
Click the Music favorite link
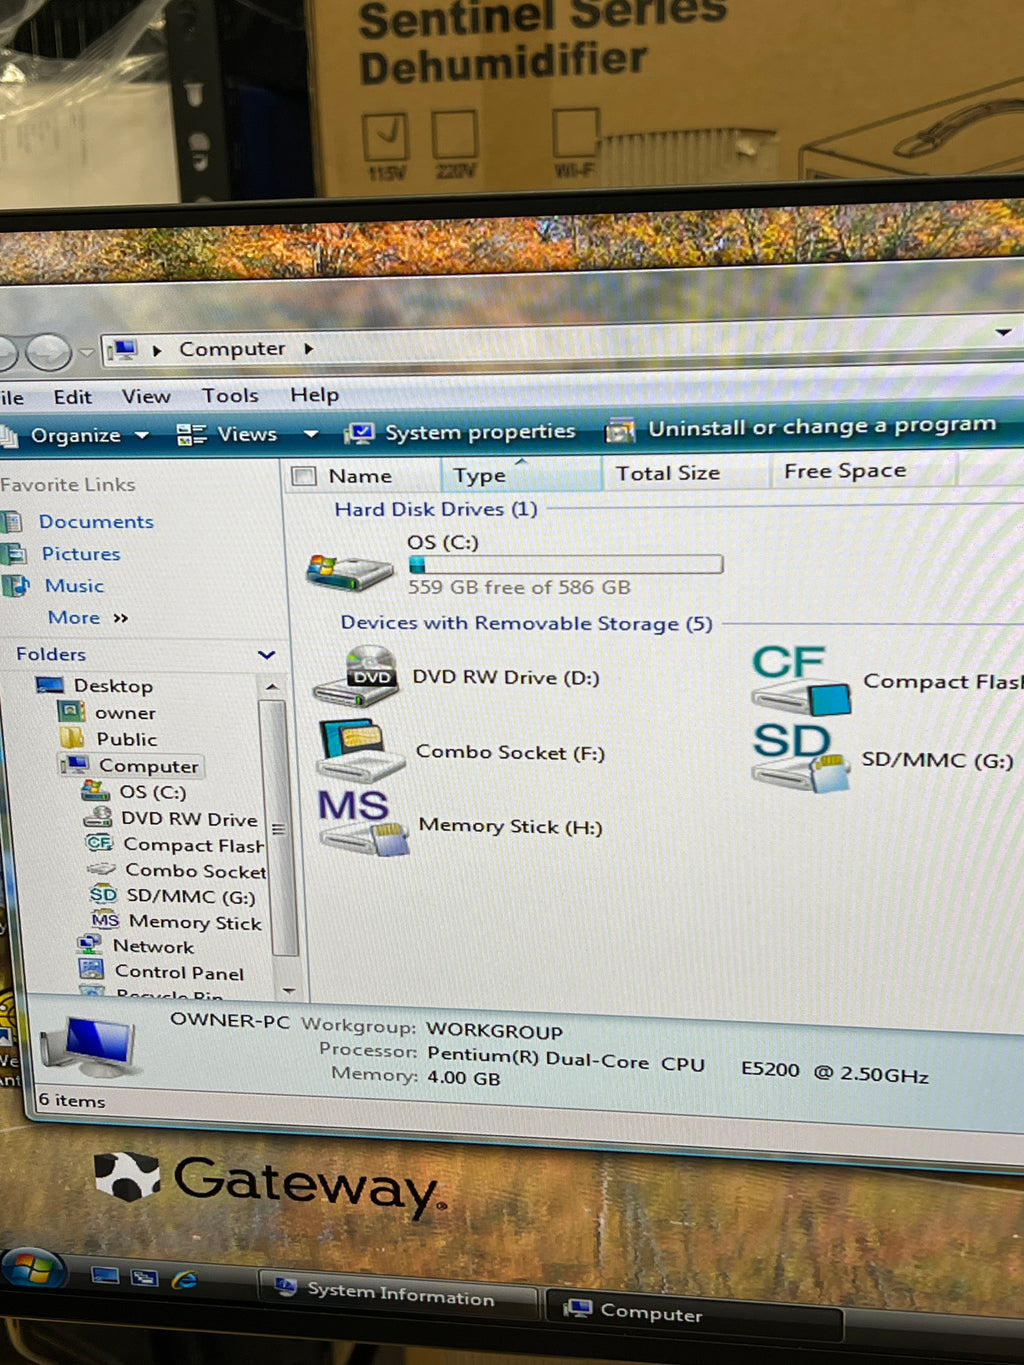pos(74,585)
